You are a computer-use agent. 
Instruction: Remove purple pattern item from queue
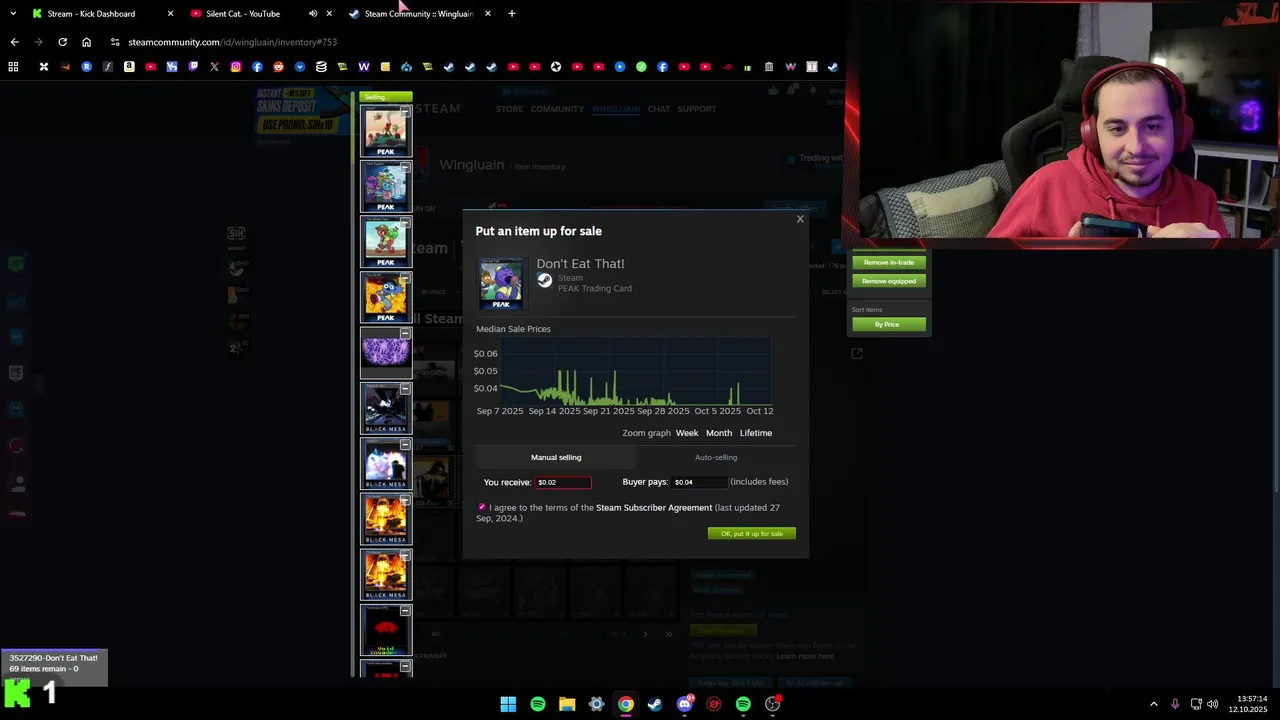click(405, 333)
